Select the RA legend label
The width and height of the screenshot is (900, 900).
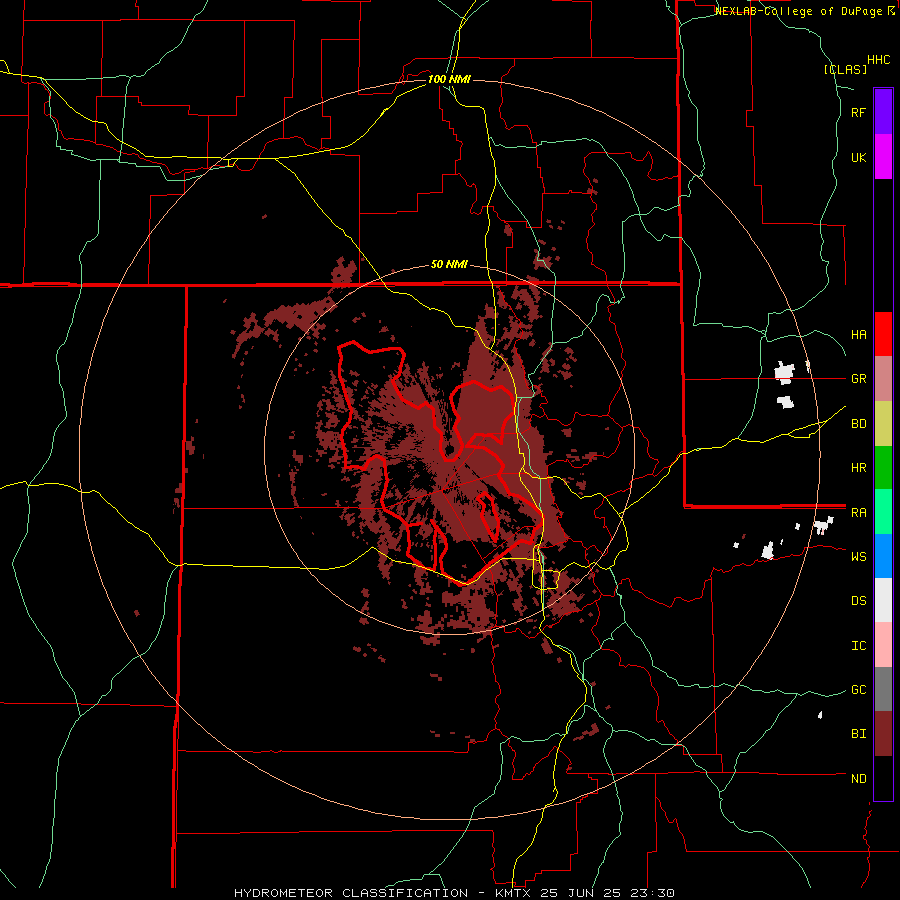pos(859,513)
